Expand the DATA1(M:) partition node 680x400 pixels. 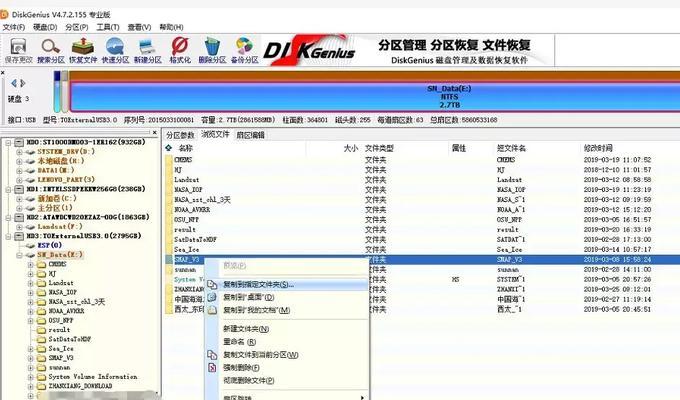point(19,170)
